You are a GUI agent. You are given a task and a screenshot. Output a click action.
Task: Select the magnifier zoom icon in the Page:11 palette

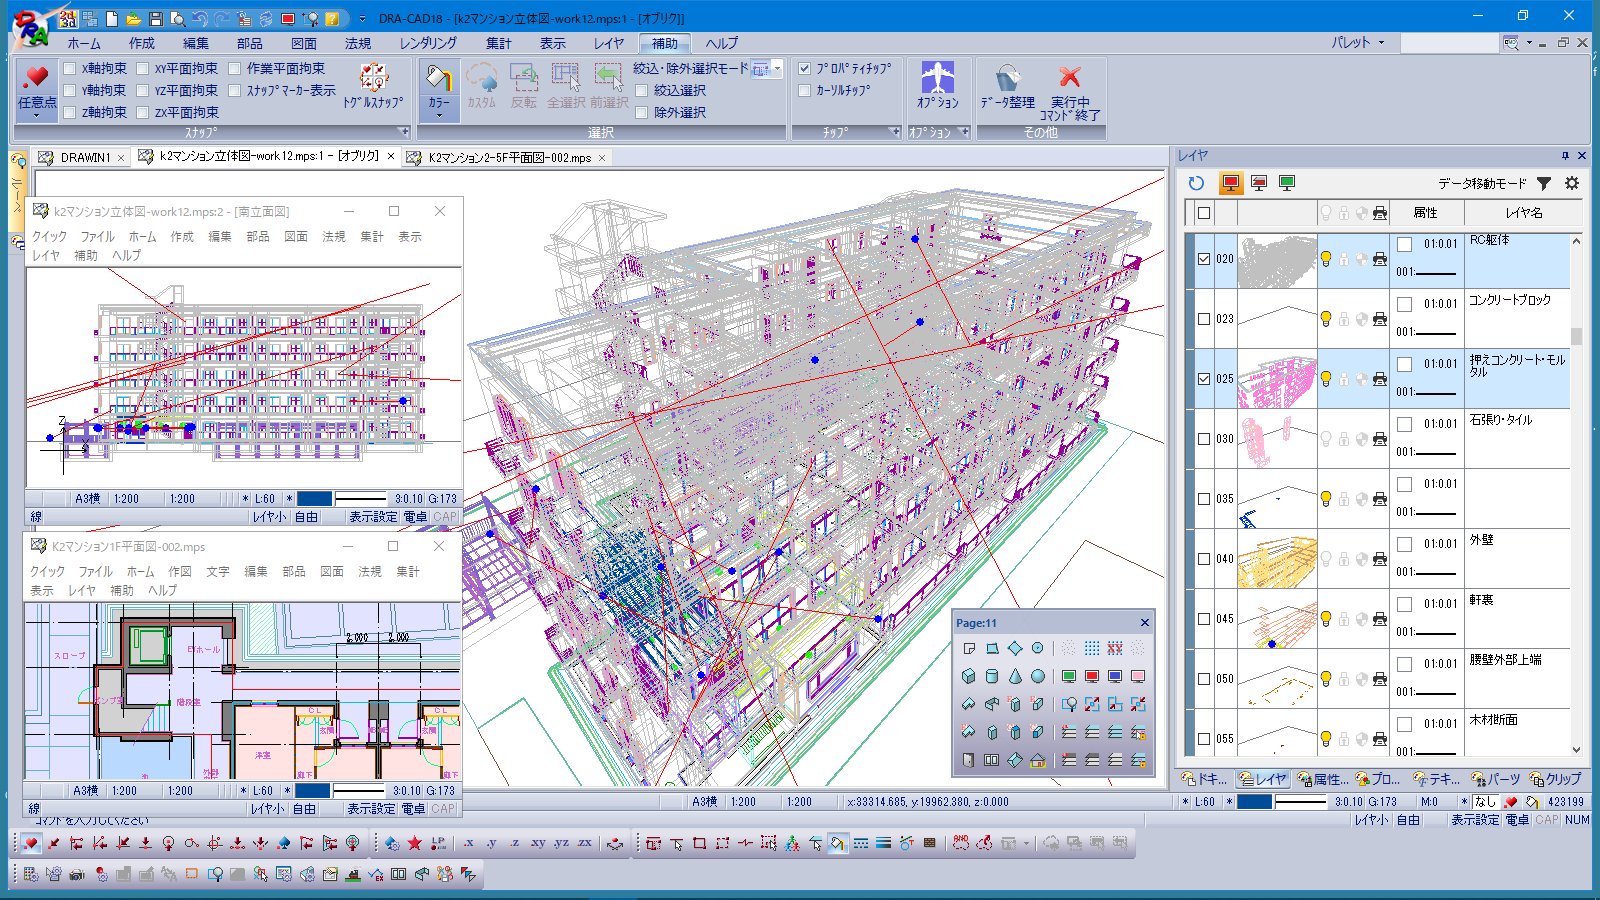click(x=1069, y=704)
